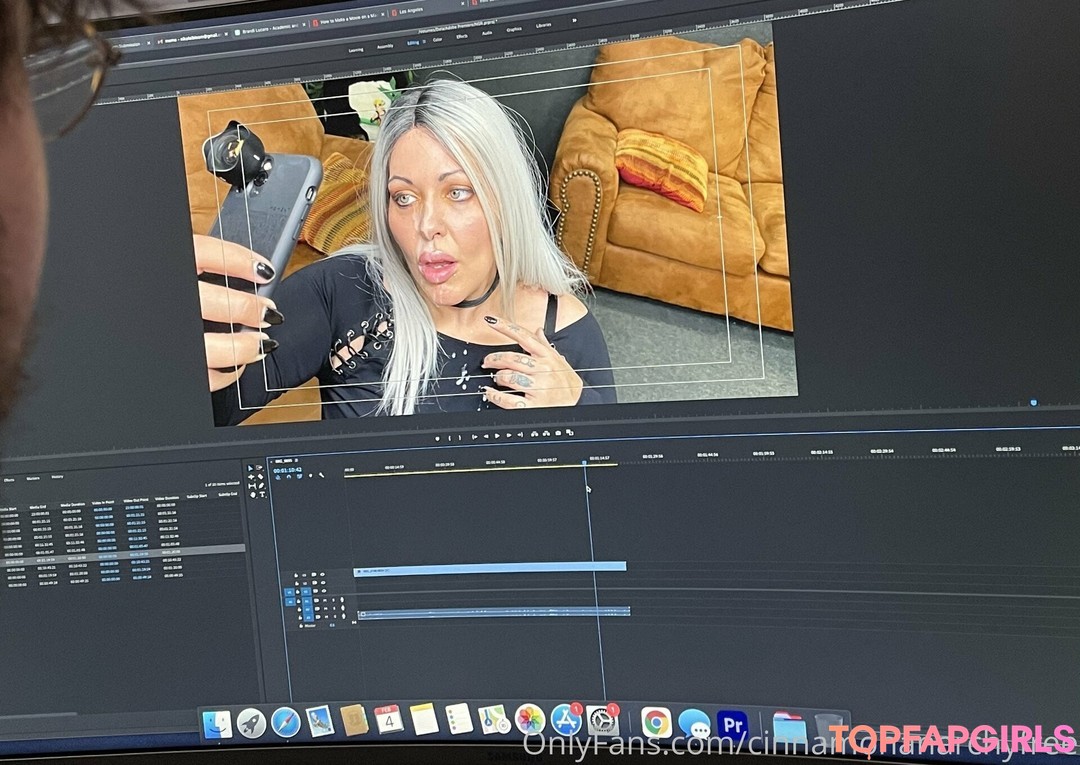
Task: Launch the Photos app in dock
Action: point(529,719)
